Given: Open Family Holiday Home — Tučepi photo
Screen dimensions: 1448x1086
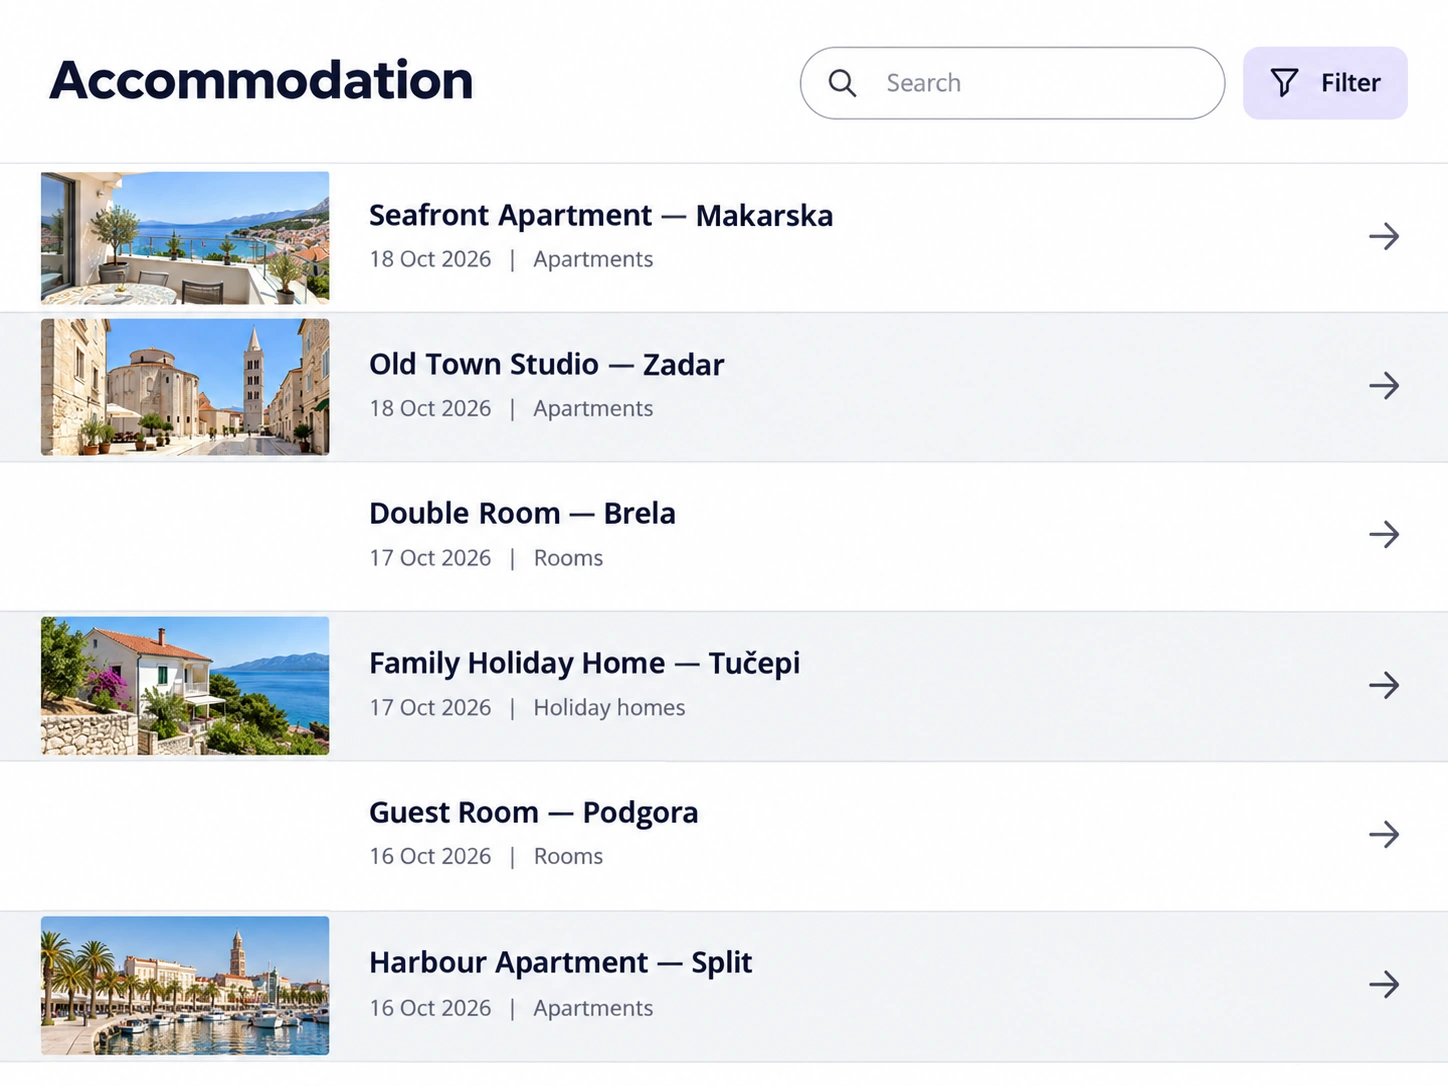Looking at the screenshot, I should pos(185,685).
